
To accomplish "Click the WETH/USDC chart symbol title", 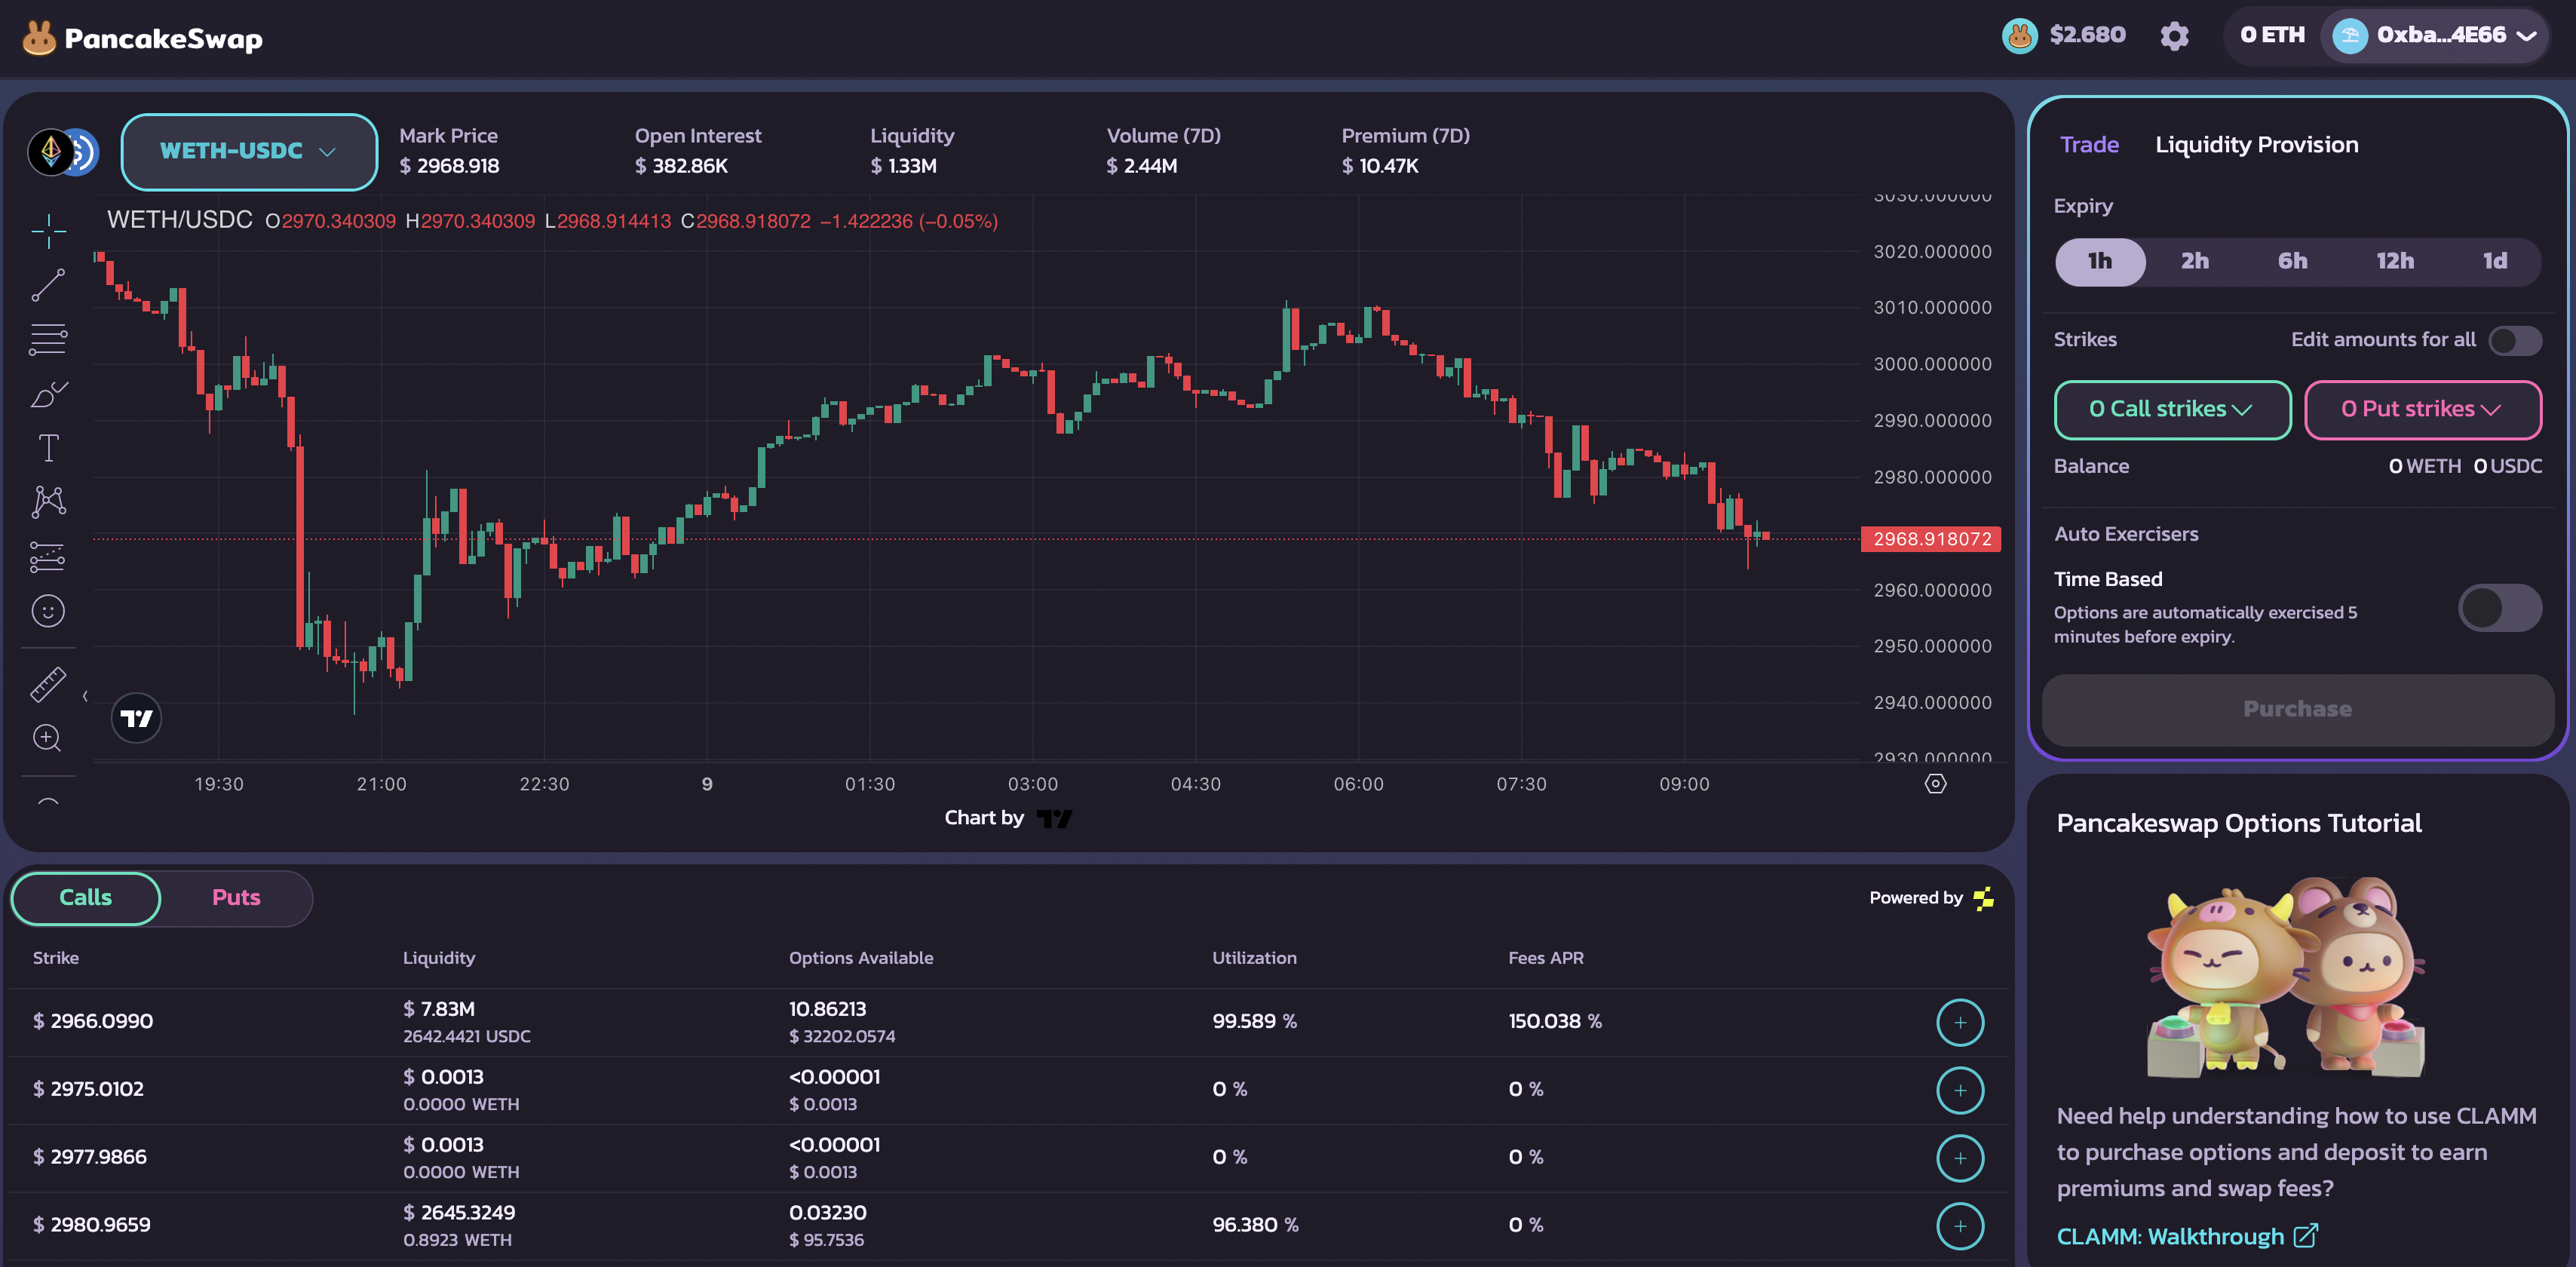I will coord(180,220).
